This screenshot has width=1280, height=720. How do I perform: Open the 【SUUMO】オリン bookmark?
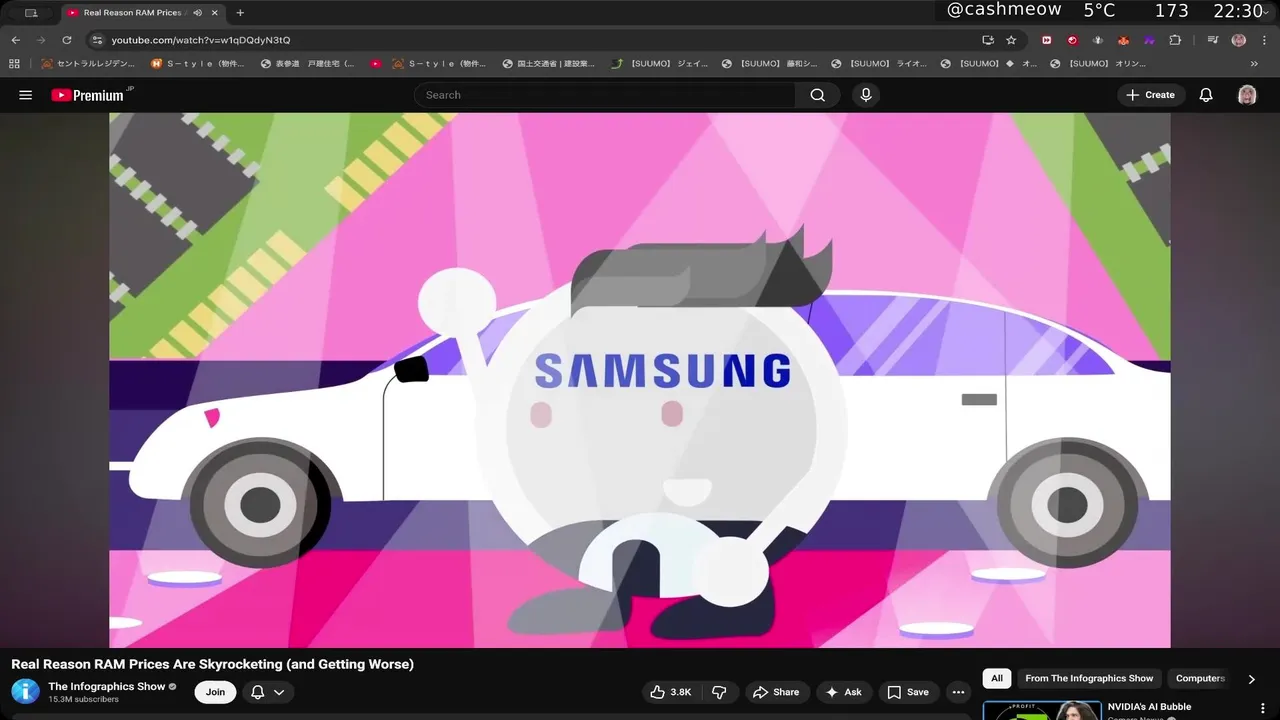[x=1098, y=63]
